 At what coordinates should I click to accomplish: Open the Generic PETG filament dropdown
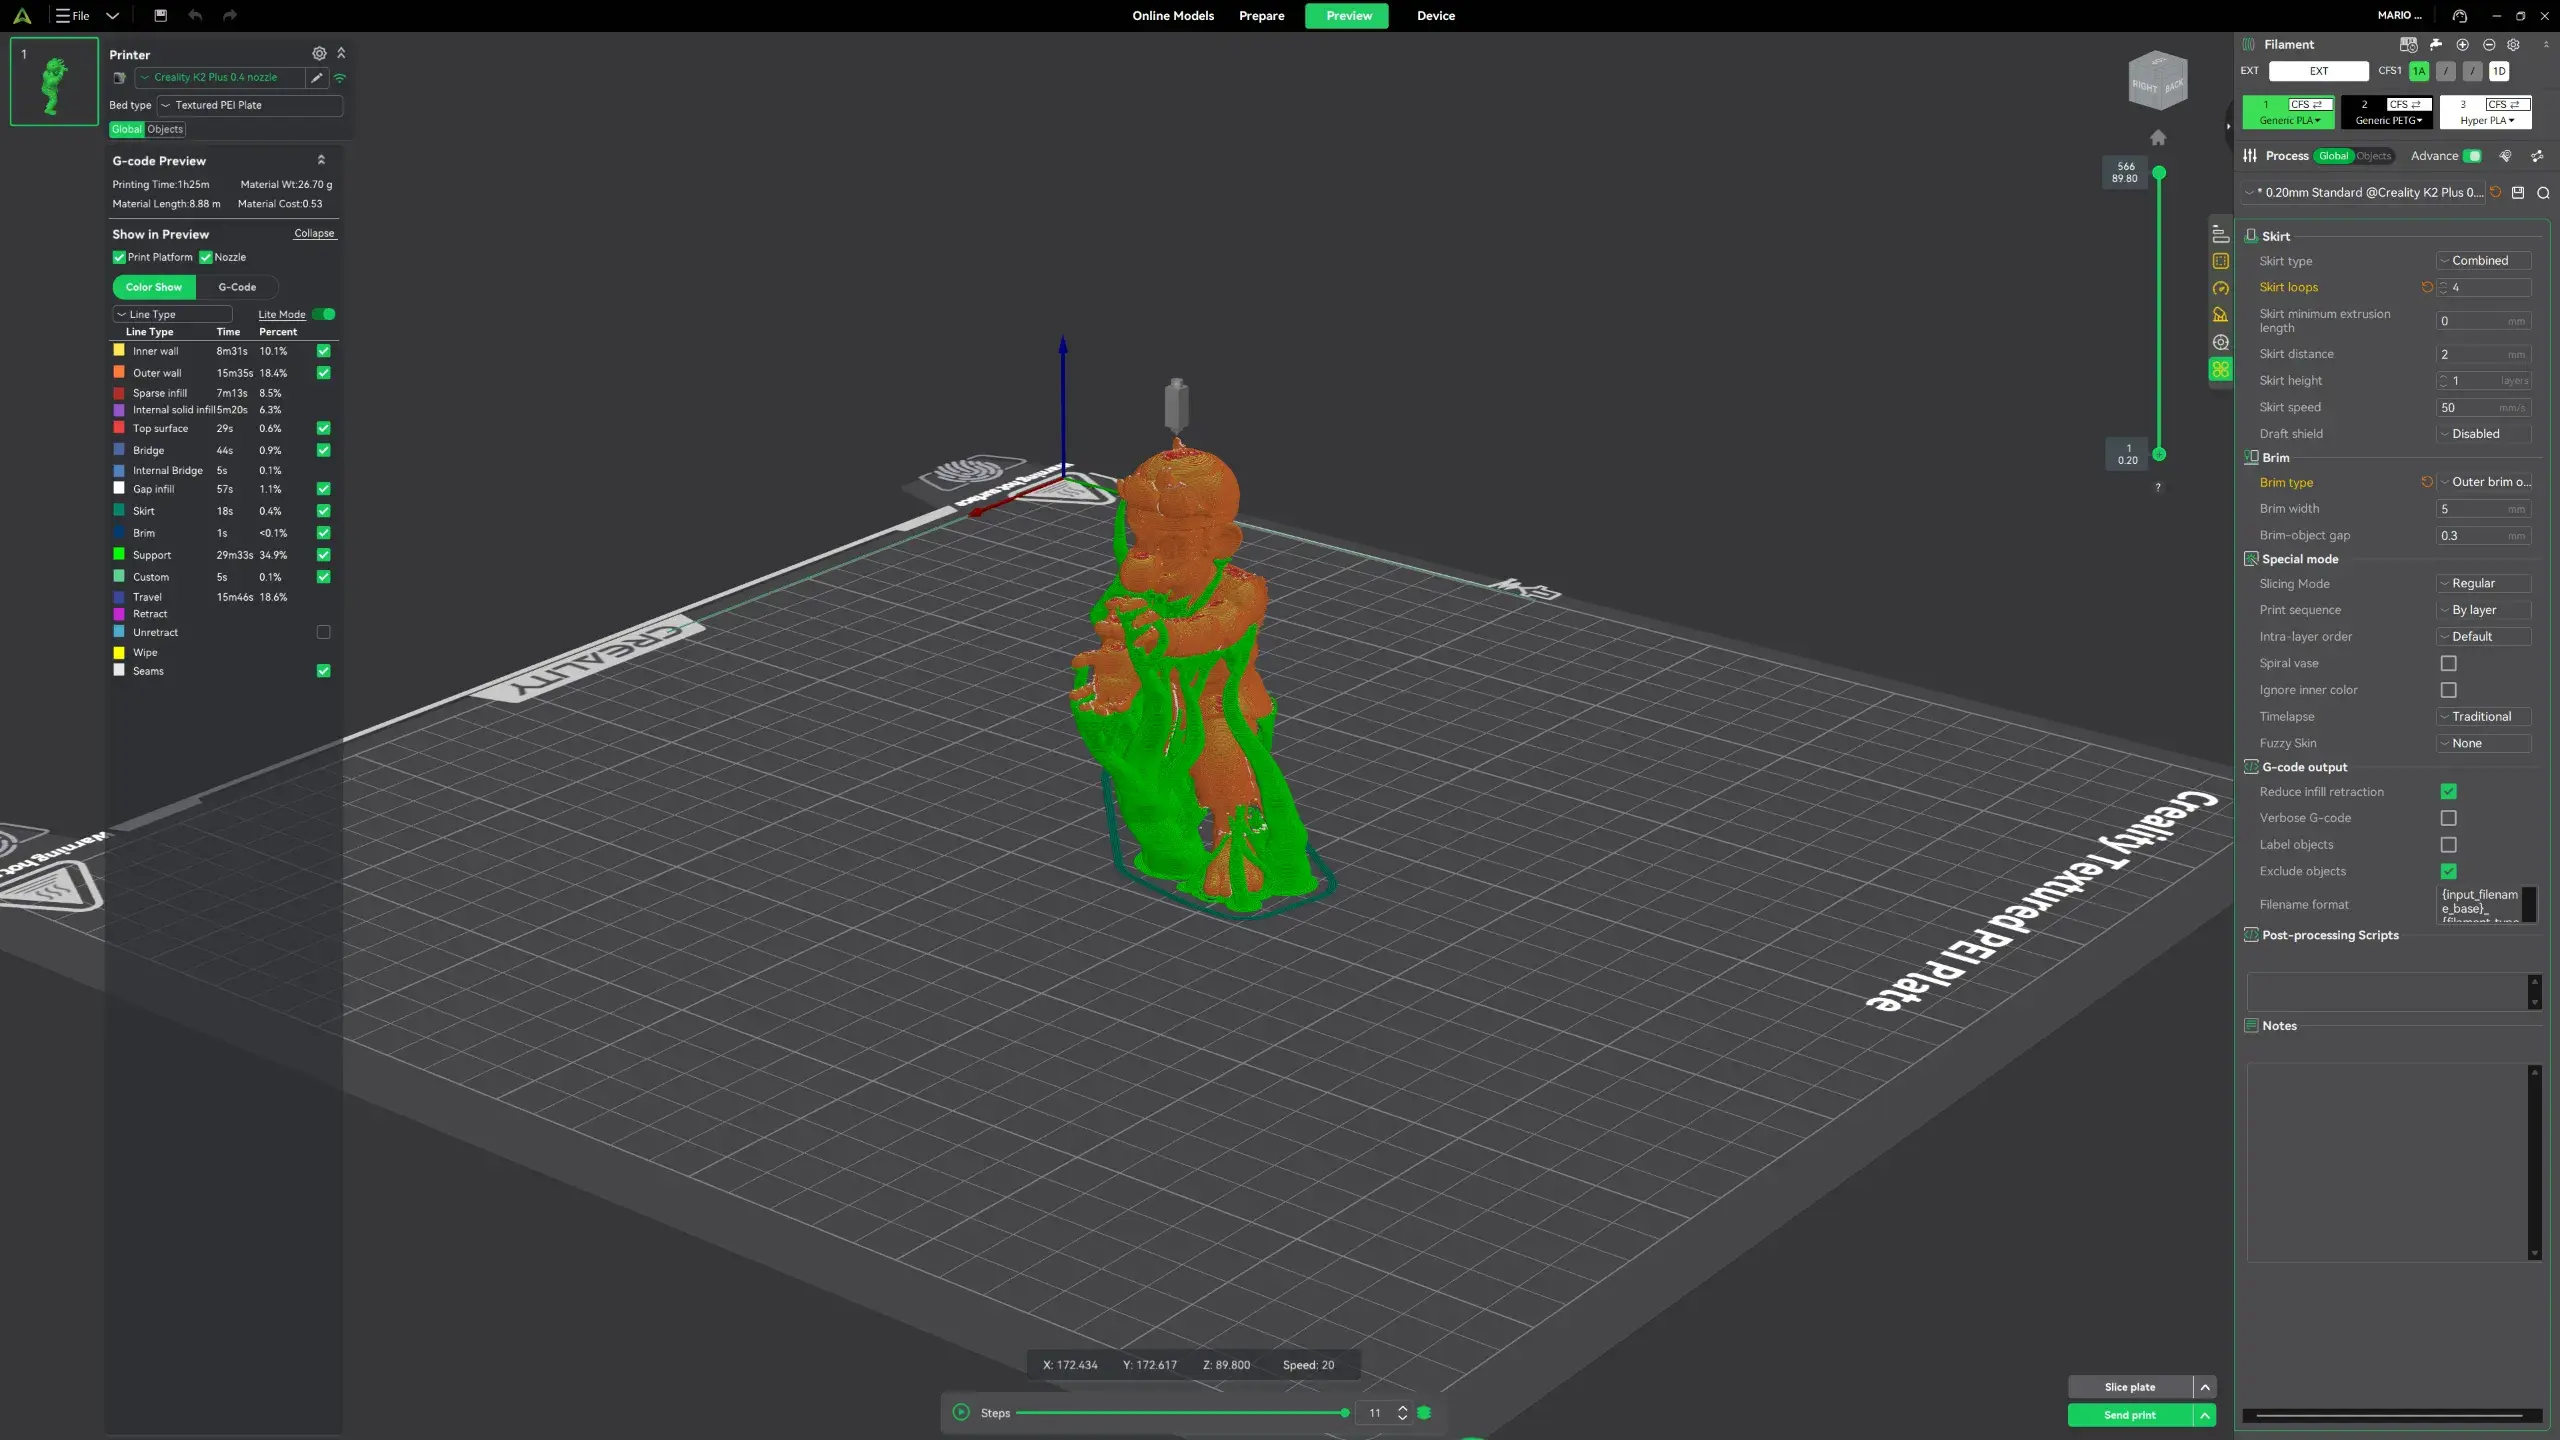(2388, 121)
